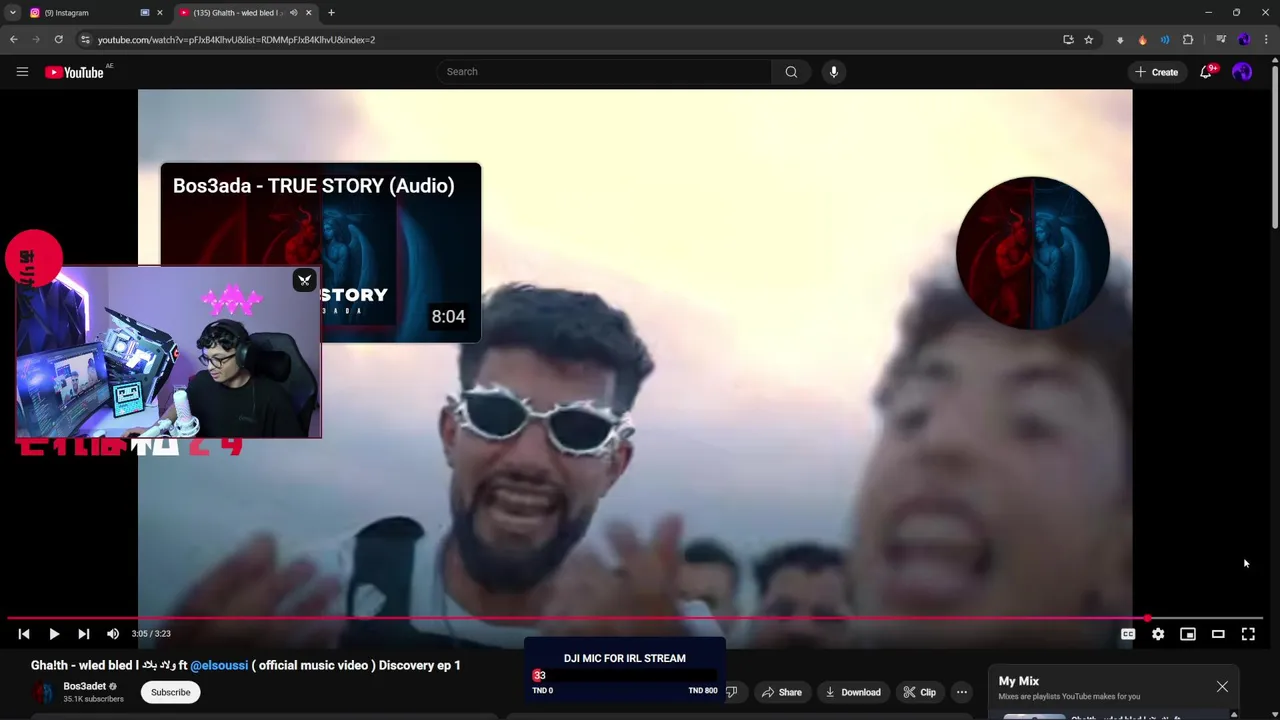Open the media control toolbar icon
Viewport: 1280px width, 720px height.
(x=1221, y=40)
